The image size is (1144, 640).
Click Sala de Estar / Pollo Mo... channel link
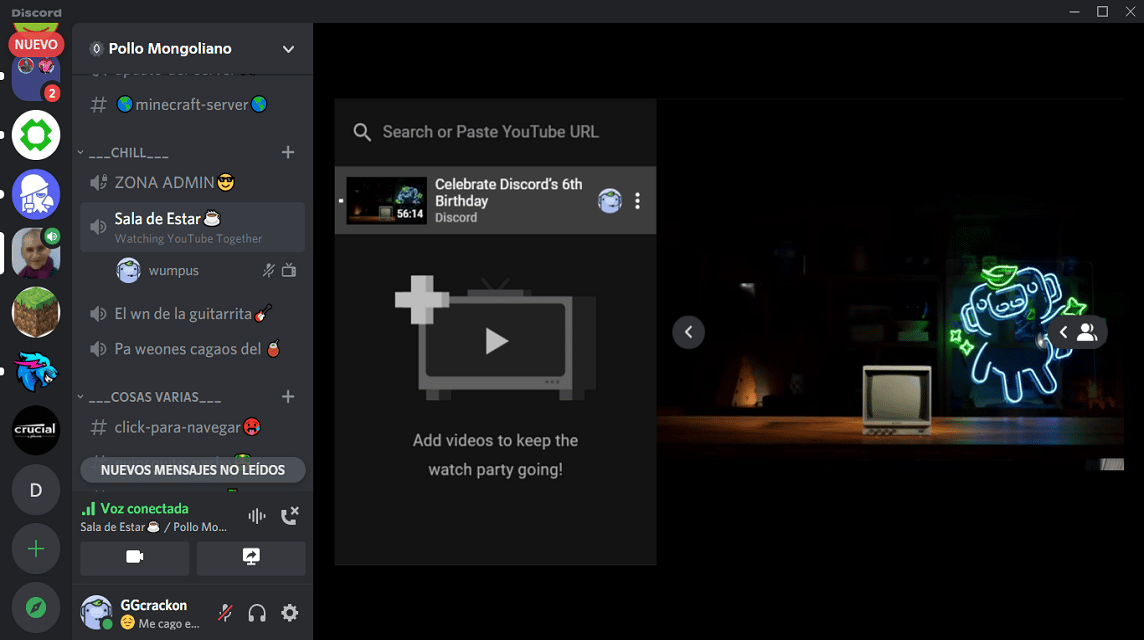153,527
